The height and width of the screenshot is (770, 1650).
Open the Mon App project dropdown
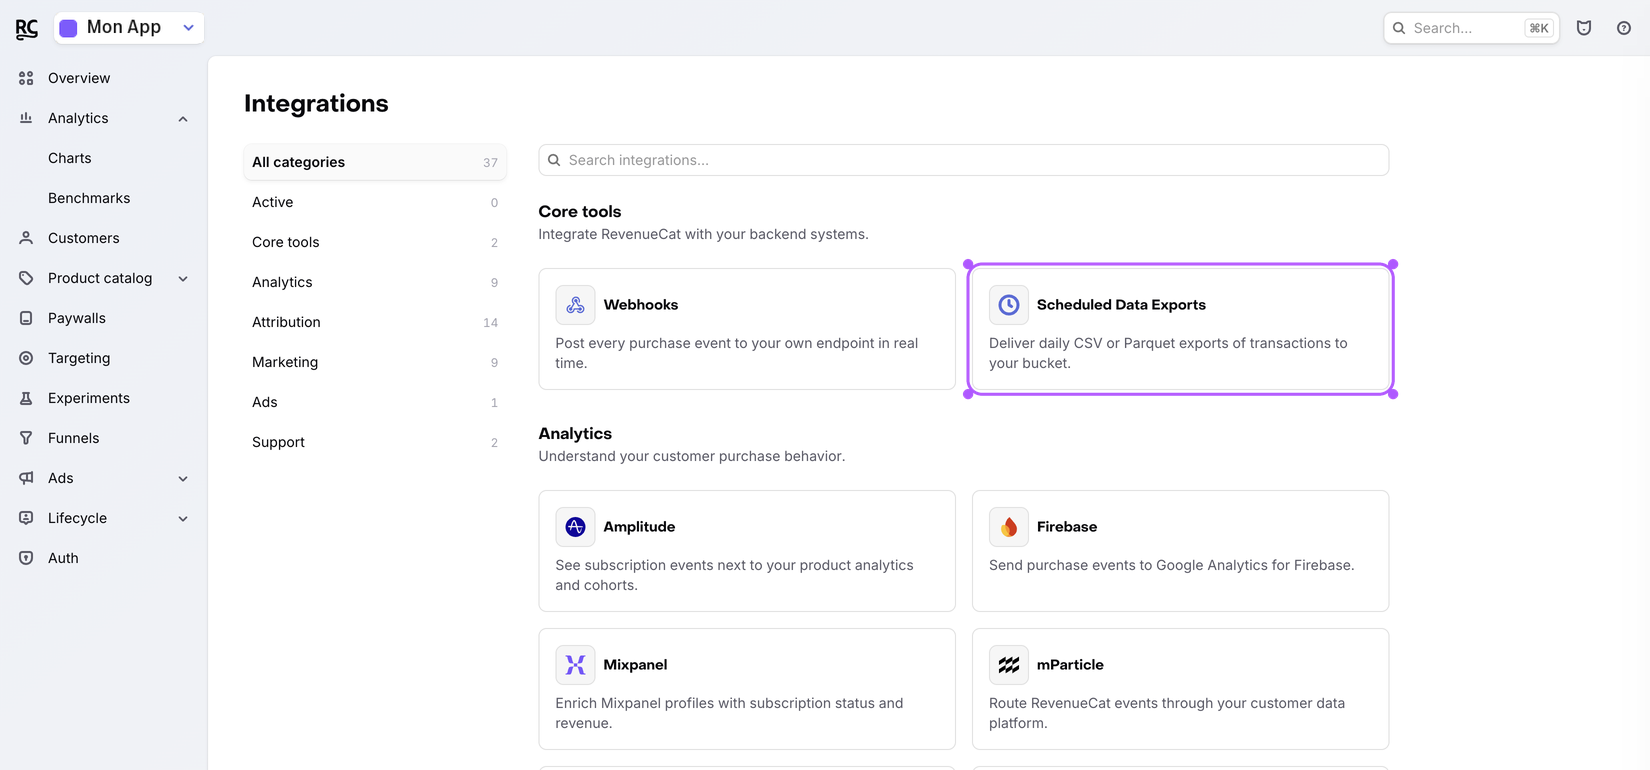point(129,28)
